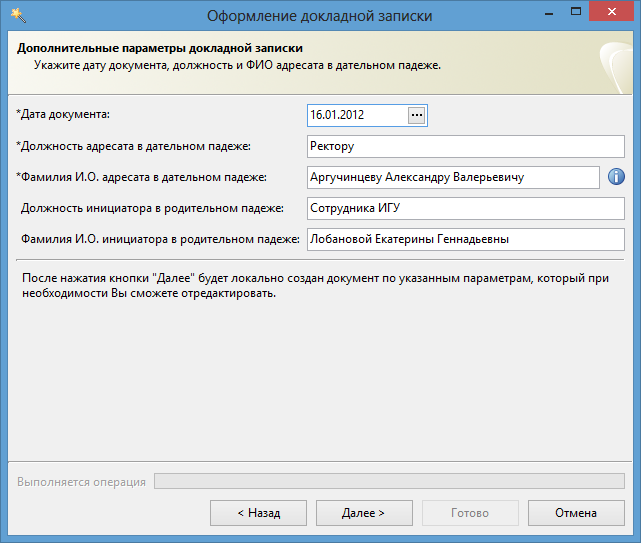641x543 pixels.
Task: Click the greyed-out Готово button
Action: [x=470, y=513]
